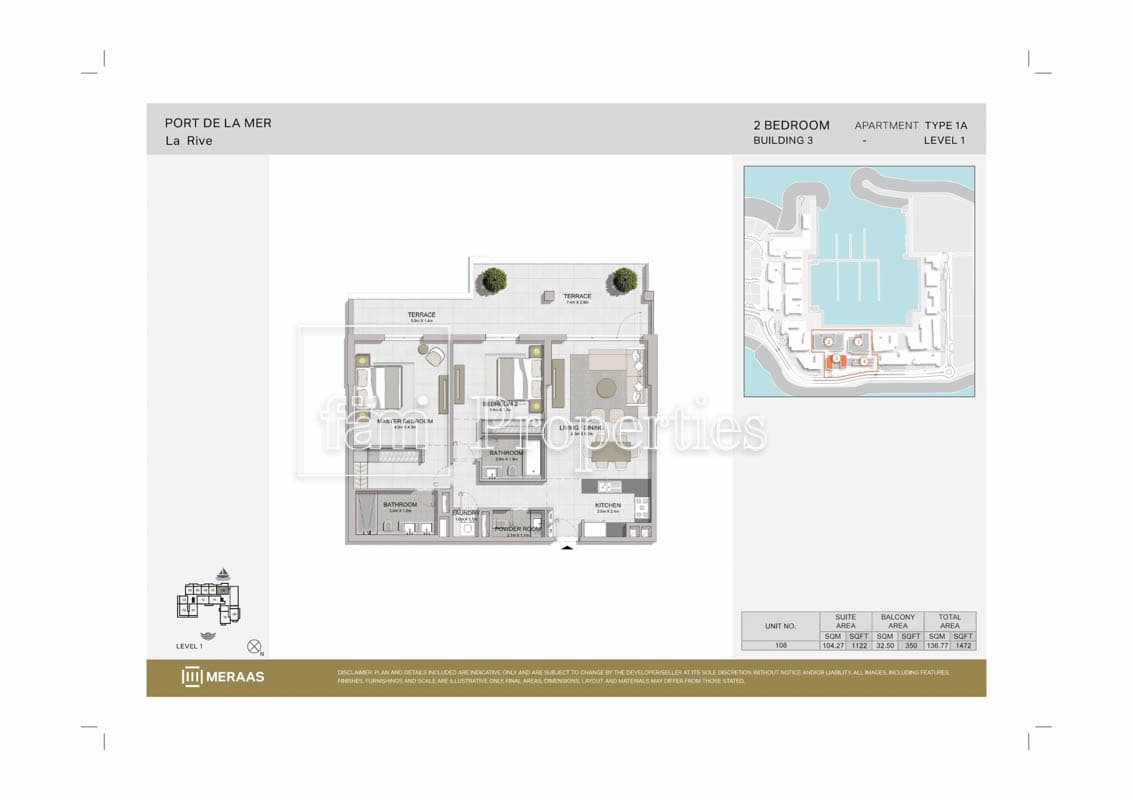Click the '350' balcony SQFT cell

(x=910, y=645)
